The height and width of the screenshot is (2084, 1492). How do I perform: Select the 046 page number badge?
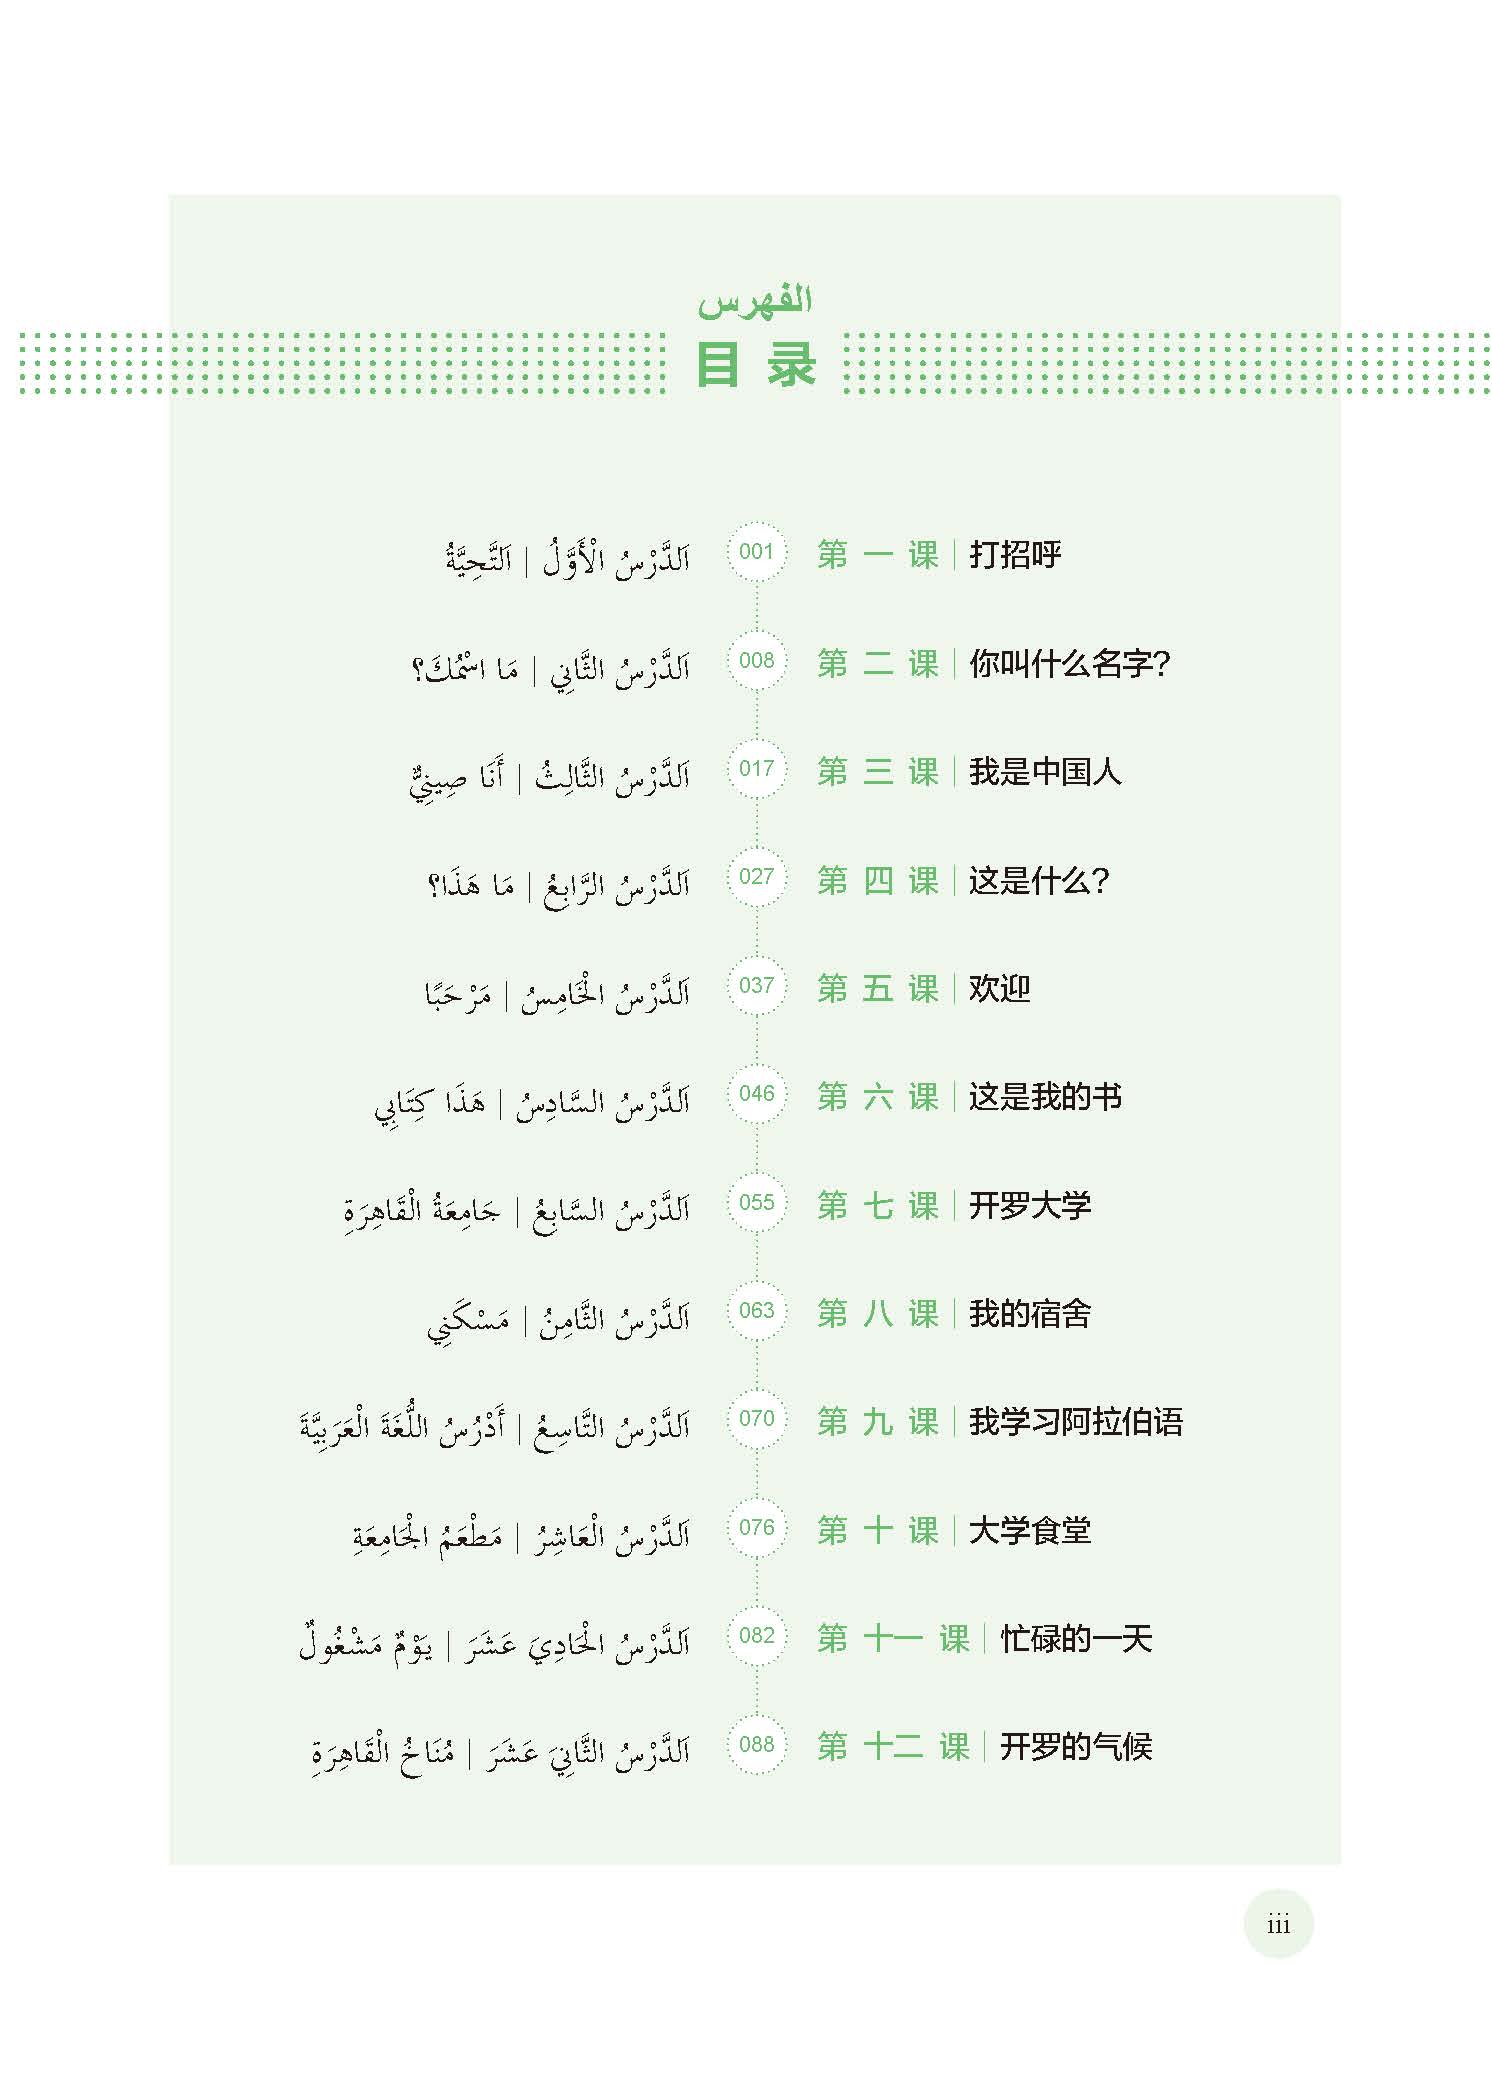(x=756, y=1093)
